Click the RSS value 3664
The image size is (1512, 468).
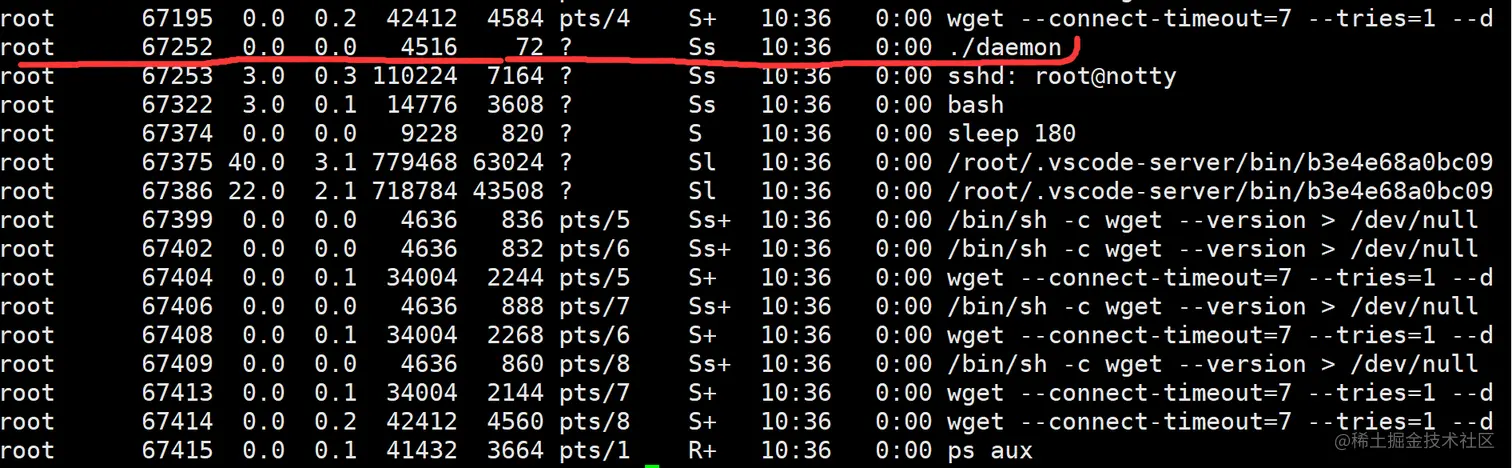(x=515, y=451)
